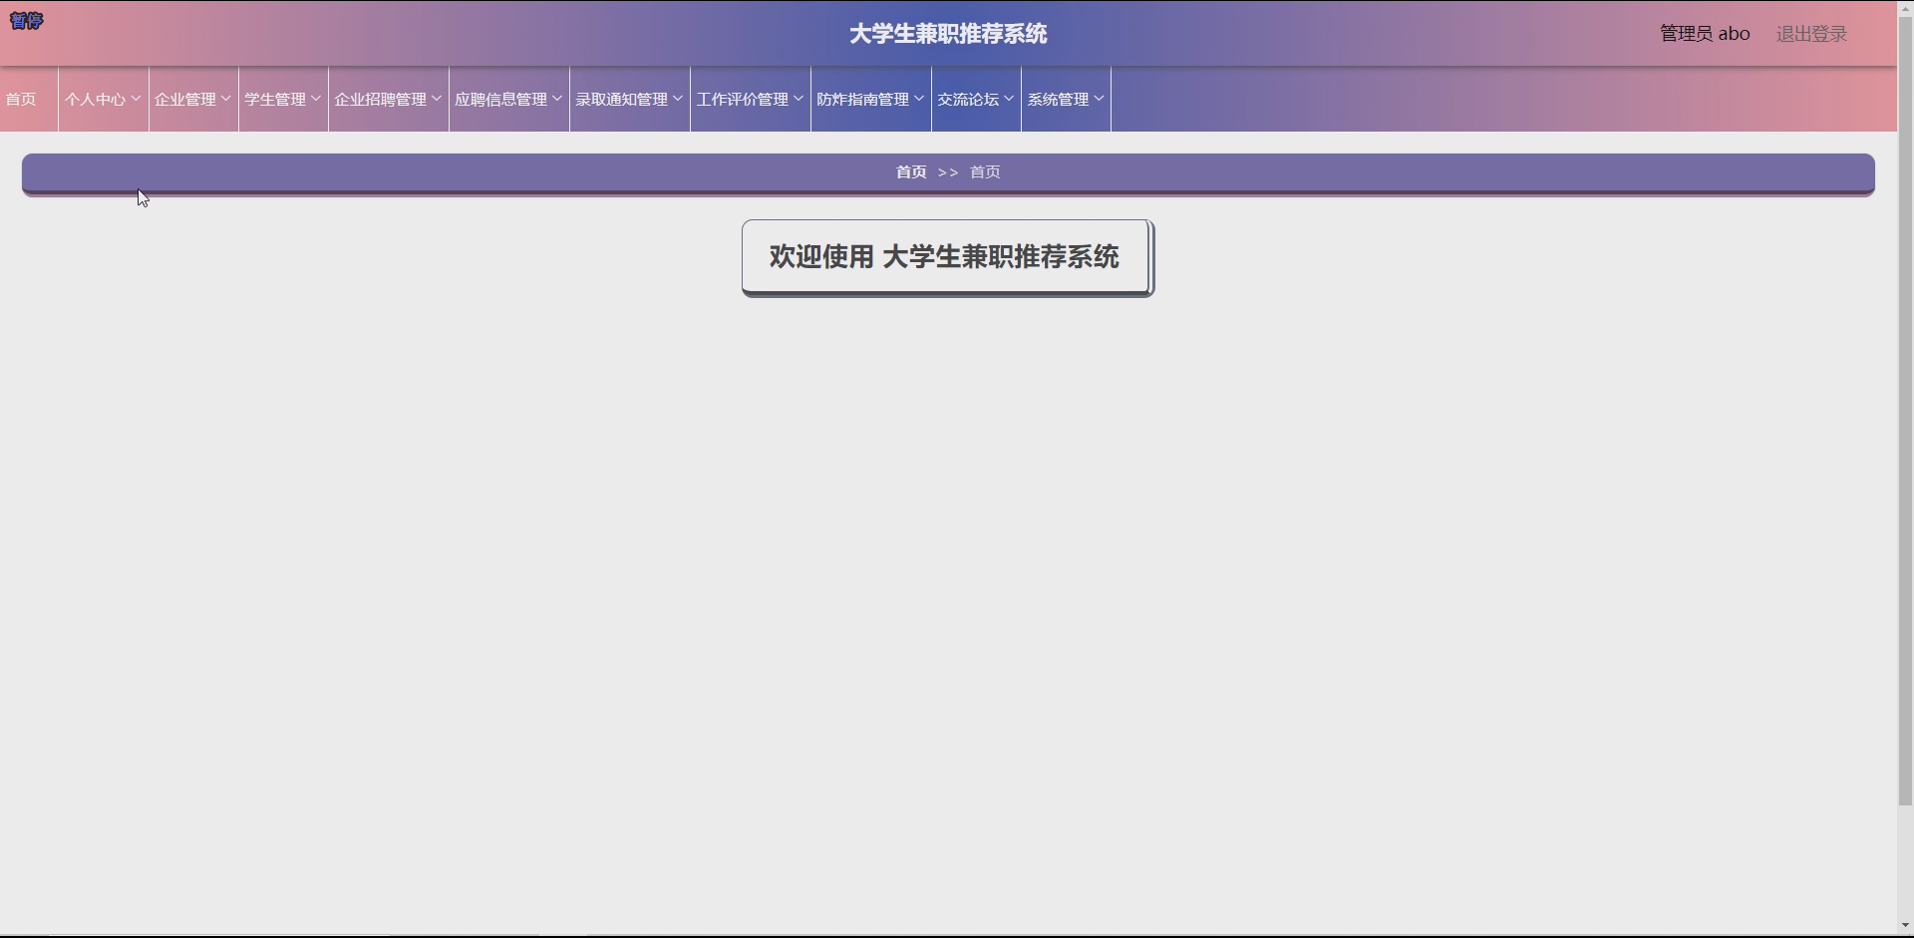
Task: Click the 大学生兼职推荐系统 header title
Action: pos(946,33)
